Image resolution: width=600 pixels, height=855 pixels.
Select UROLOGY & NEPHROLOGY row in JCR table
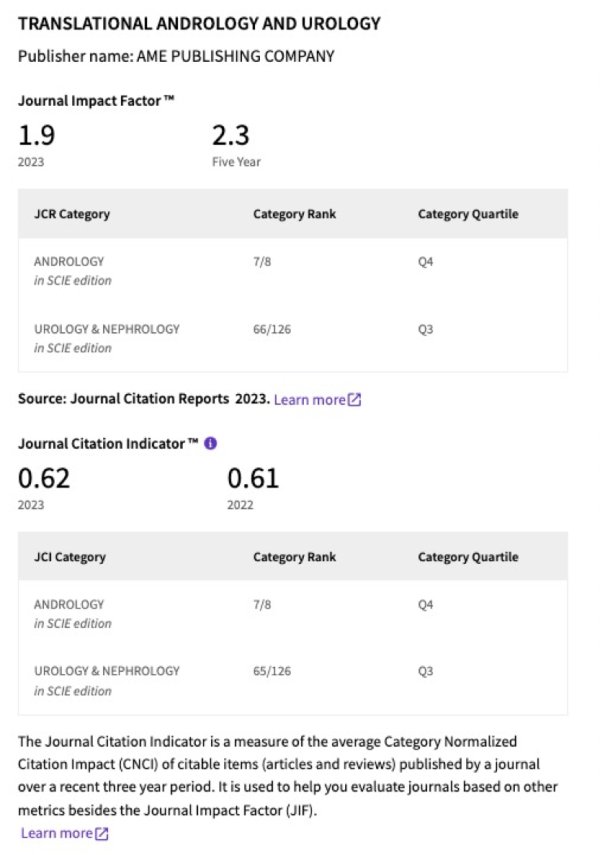point(293,338)
